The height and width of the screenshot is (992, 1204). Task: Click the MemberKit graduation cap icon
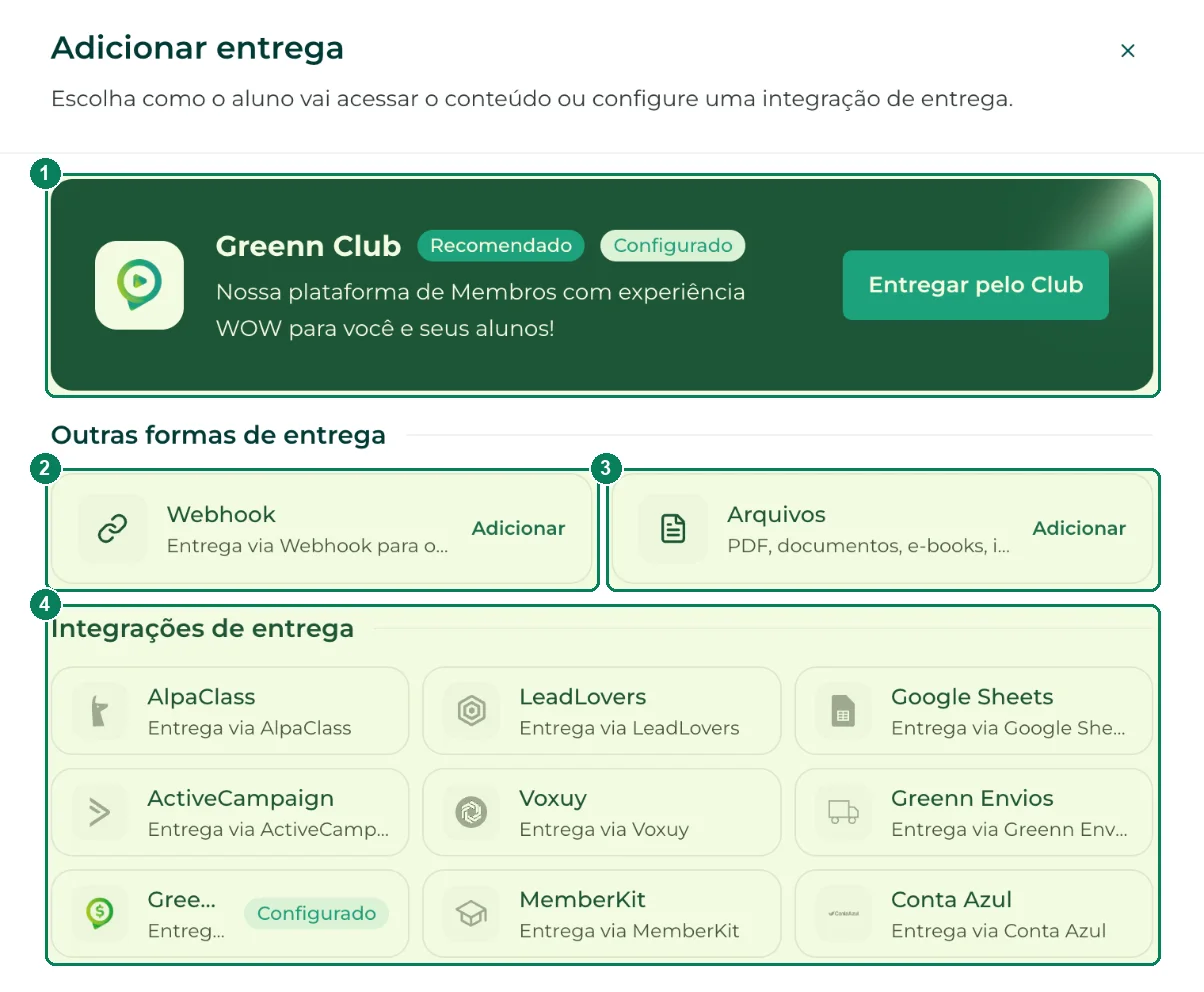(471, 914)
